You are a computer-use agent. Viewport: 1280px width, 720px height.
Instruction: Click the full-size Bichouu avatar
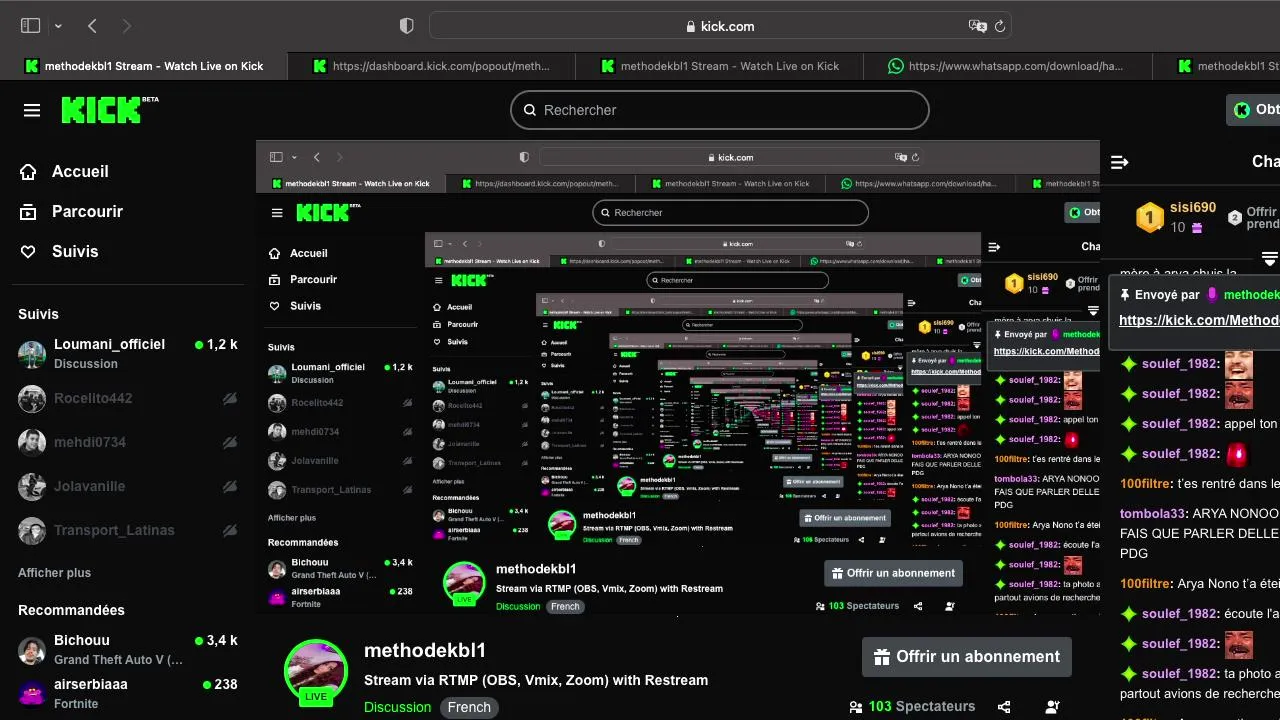tap(32, 651)
